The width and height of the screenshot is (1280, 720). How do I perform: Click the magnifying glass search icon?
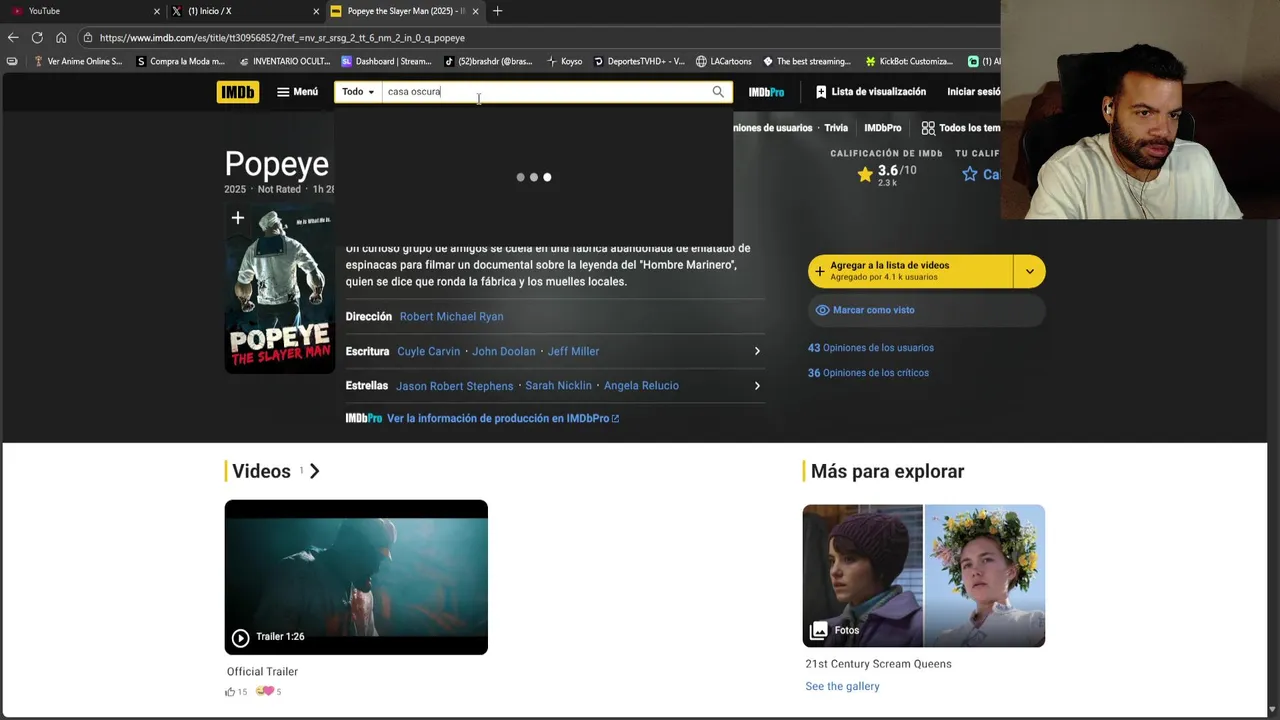click(718, 92)
